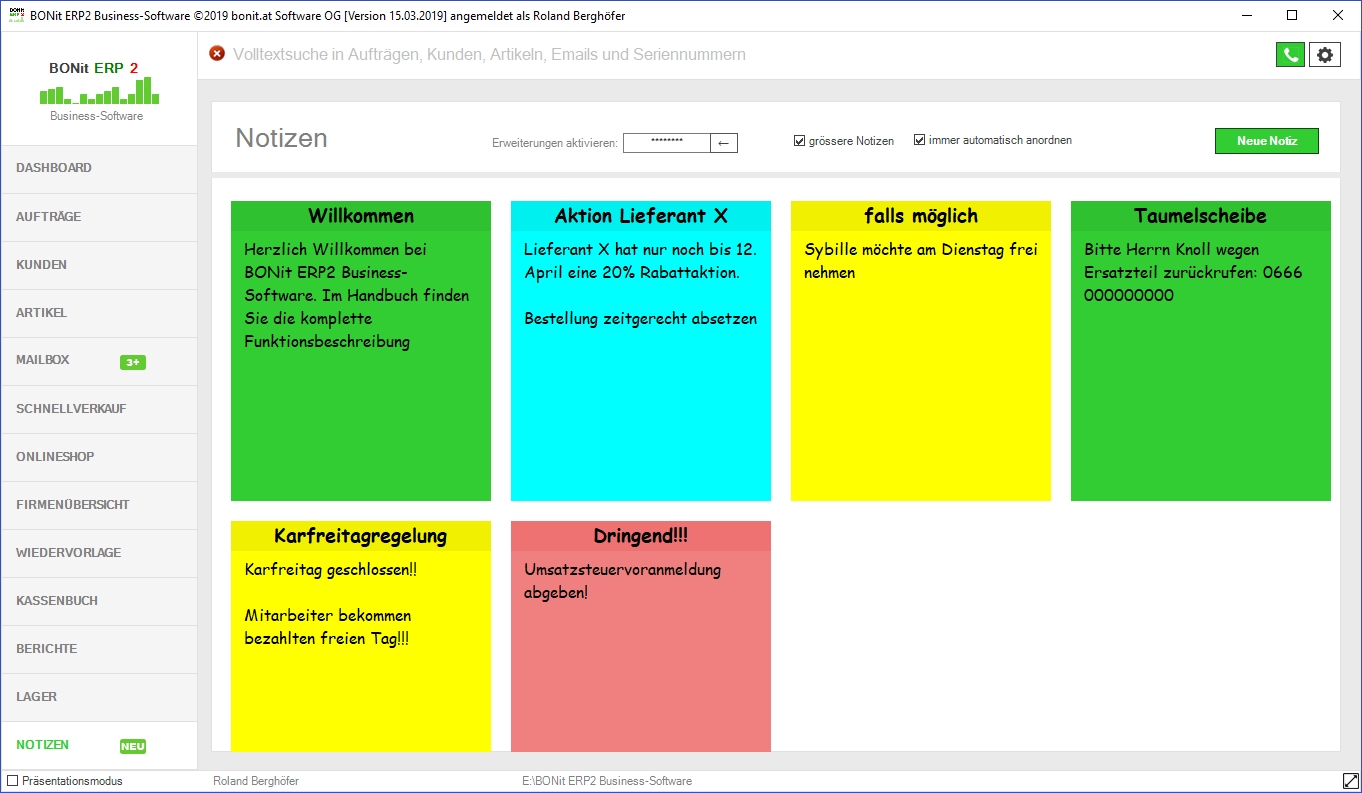The width and height of the screenshot is (1362, 793).
Task: Open the Onlineshop section
Action: (x=99, y=457)
